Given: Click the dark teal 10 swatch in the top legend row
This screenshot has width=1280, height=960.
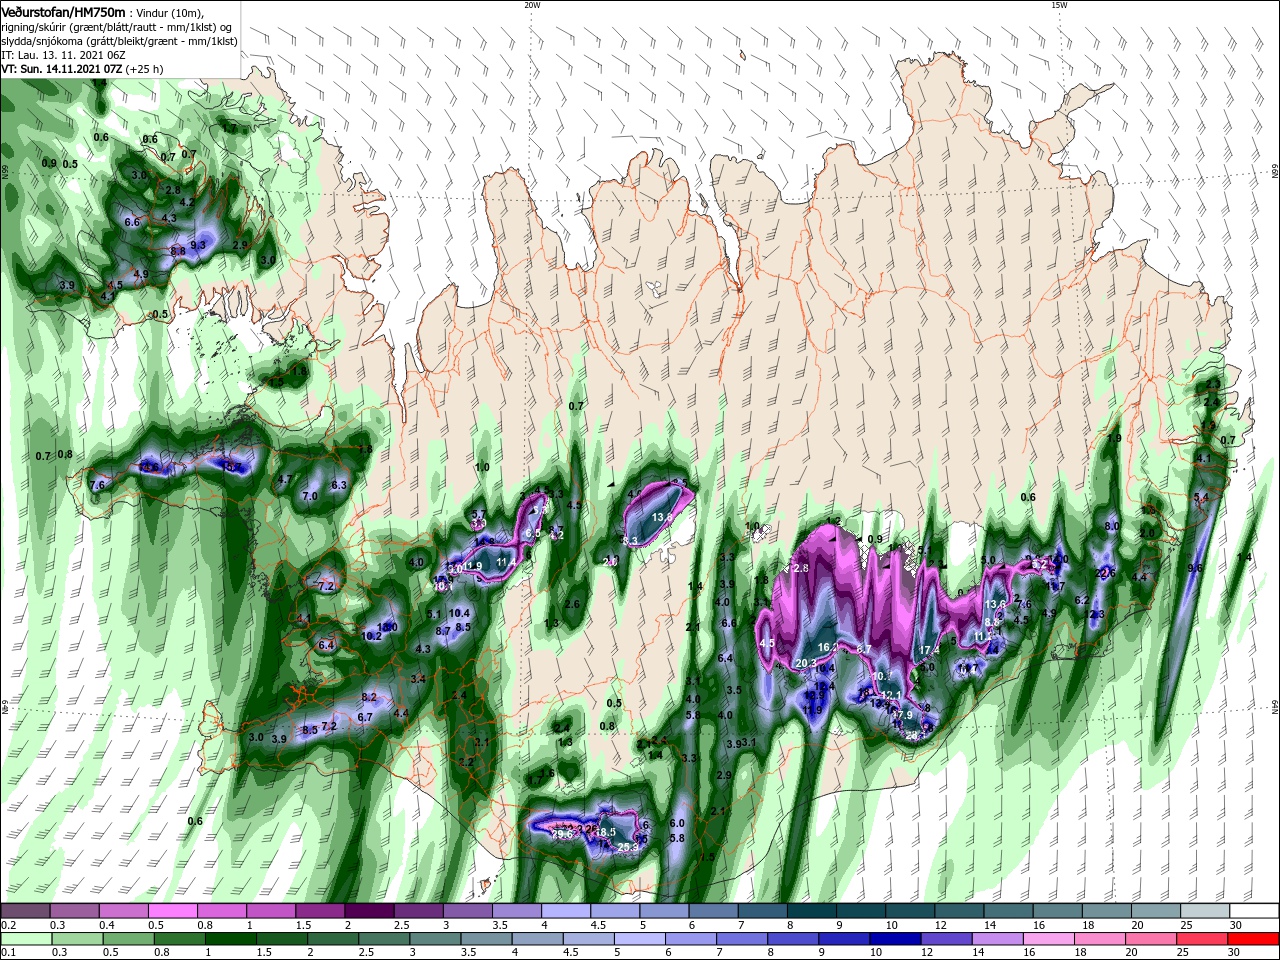Looking at the screenshot, I should click(909, 911).
